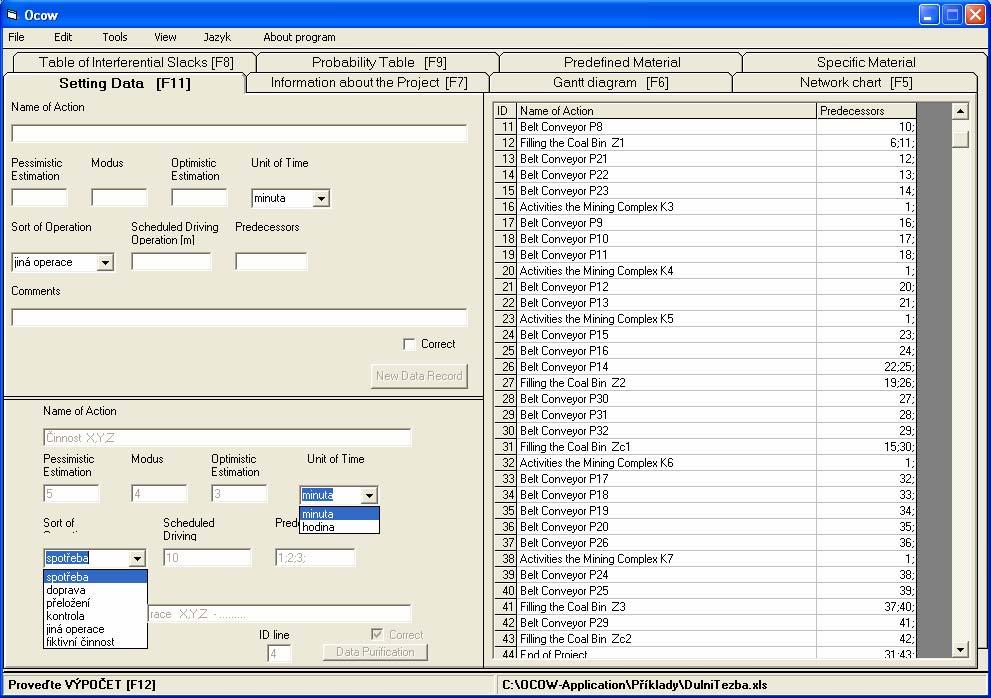Switch to Table of Interferential Slacks tab
This screenshot has width=991, height=698.
pos(136,62)
